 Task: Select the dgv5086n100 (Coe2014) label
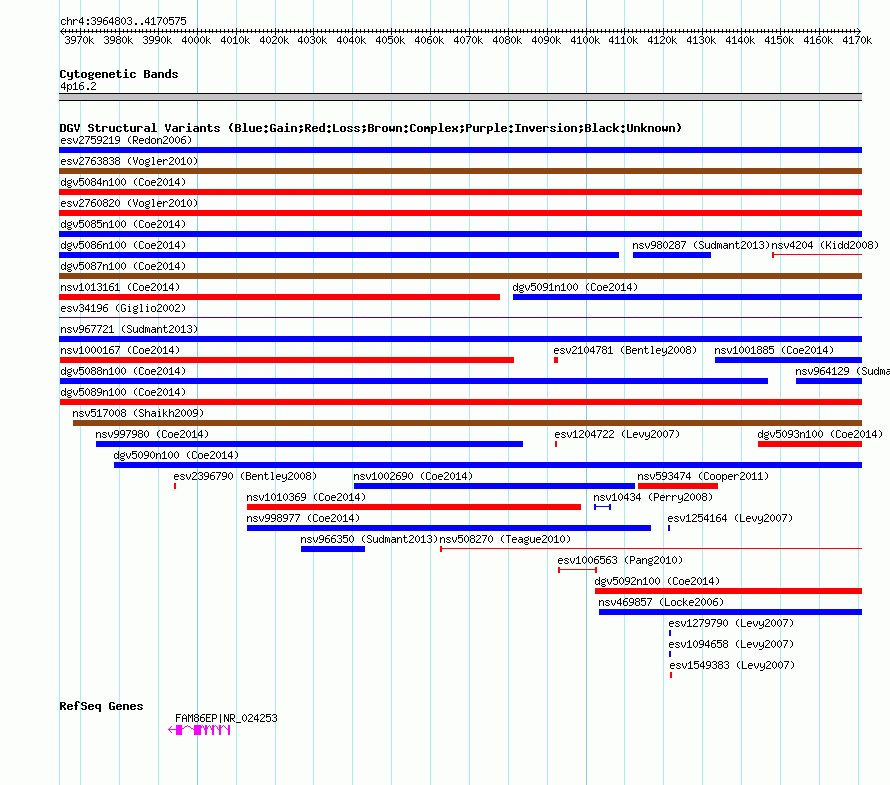tap(123, 245)
